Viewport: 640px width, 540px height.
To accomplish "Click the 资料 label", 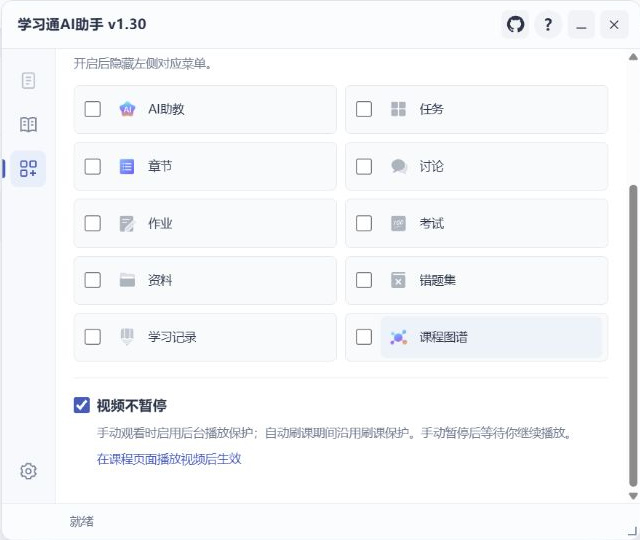I will [x=160, y=280].
